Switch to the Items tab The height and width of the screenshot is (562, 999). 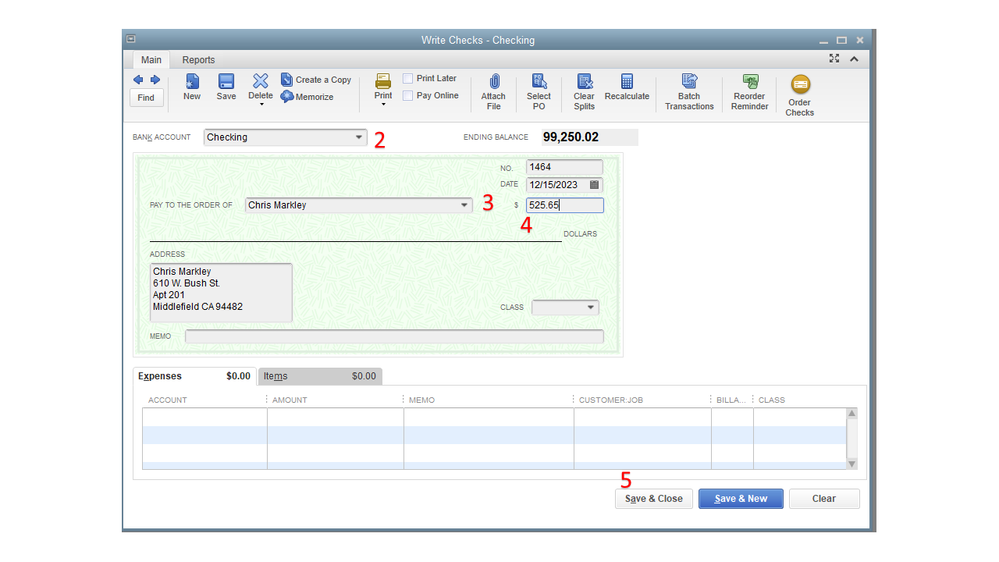(x=320, y=376)
